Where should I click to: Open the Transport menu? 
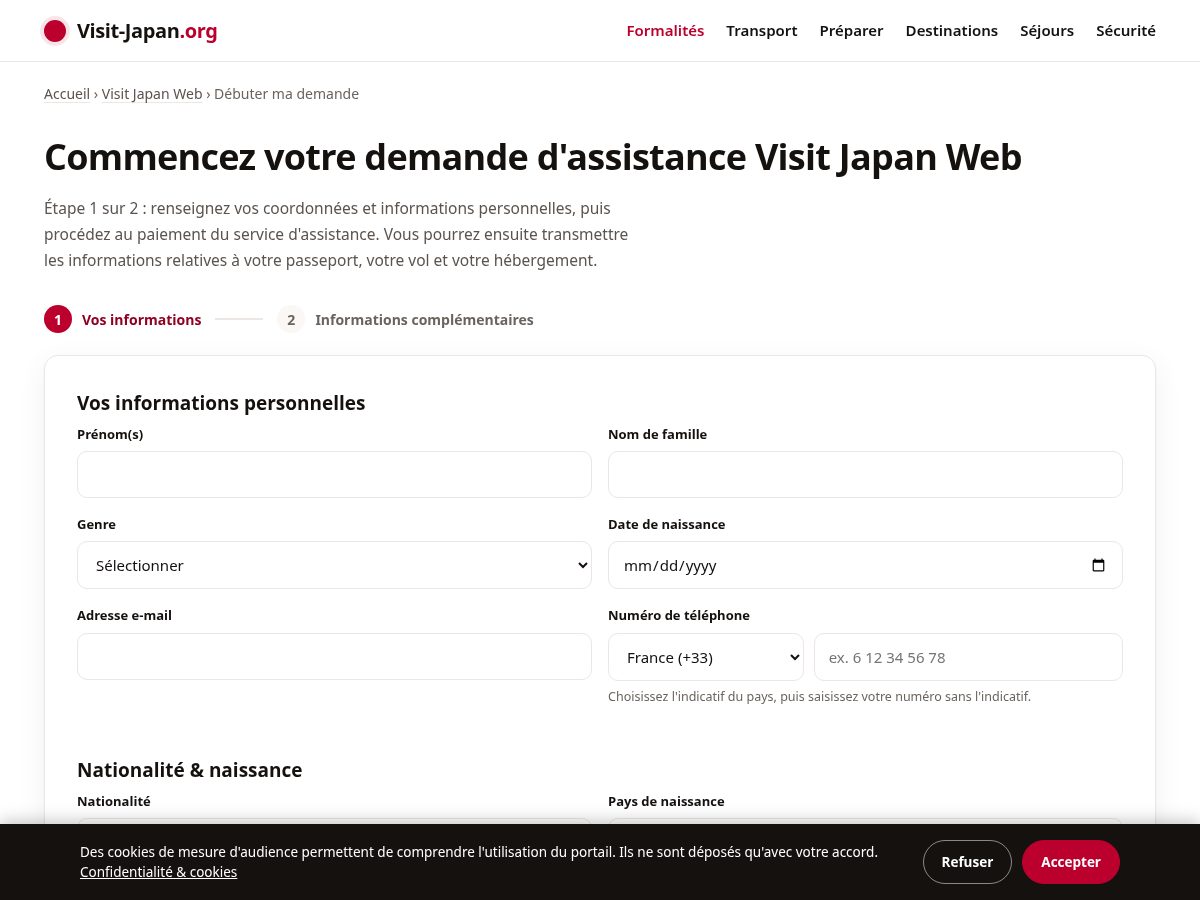[762, 31]
